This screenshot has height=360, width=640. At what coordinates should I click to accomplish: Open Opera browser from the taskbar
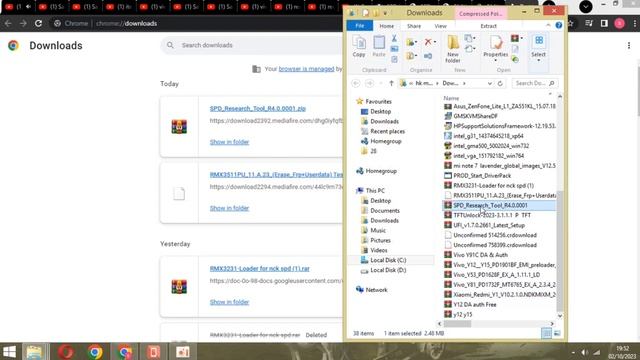[x=65, y=351]
